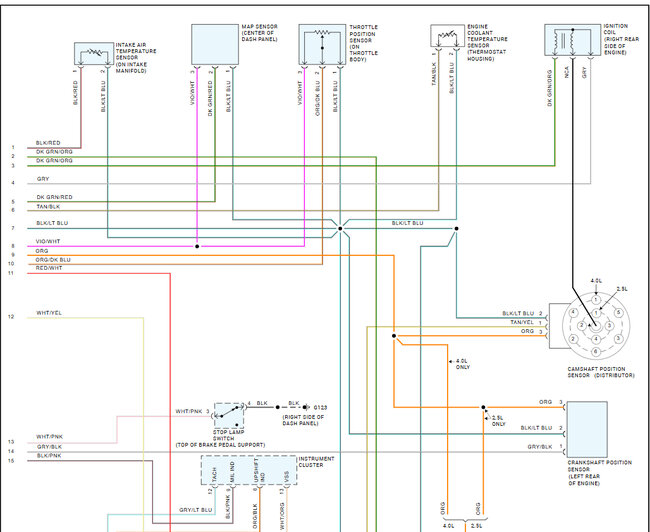Select the "INSTRUMENT CLUSTER" label
Viewport: 650px width, 532px height.
click(316, 462)
